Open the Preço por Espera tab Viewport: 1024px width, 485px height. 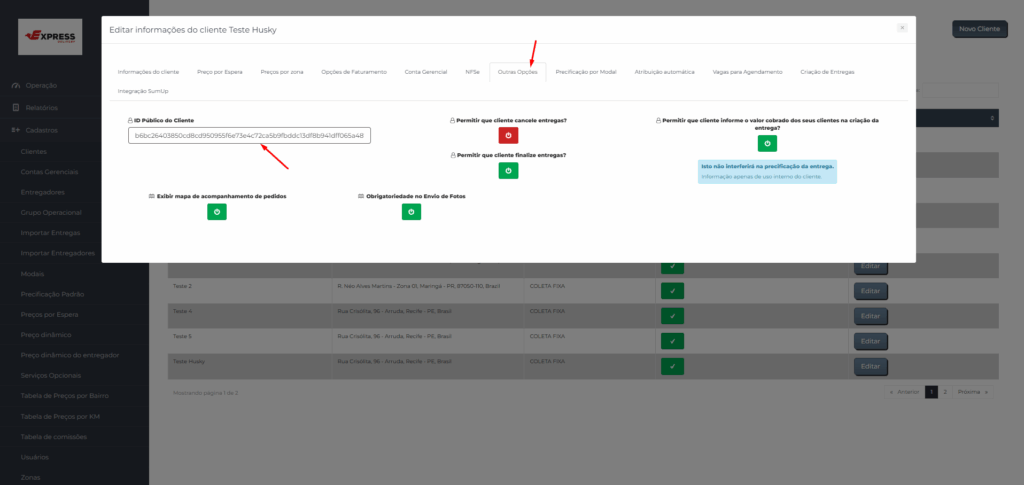tap(219, 72)
